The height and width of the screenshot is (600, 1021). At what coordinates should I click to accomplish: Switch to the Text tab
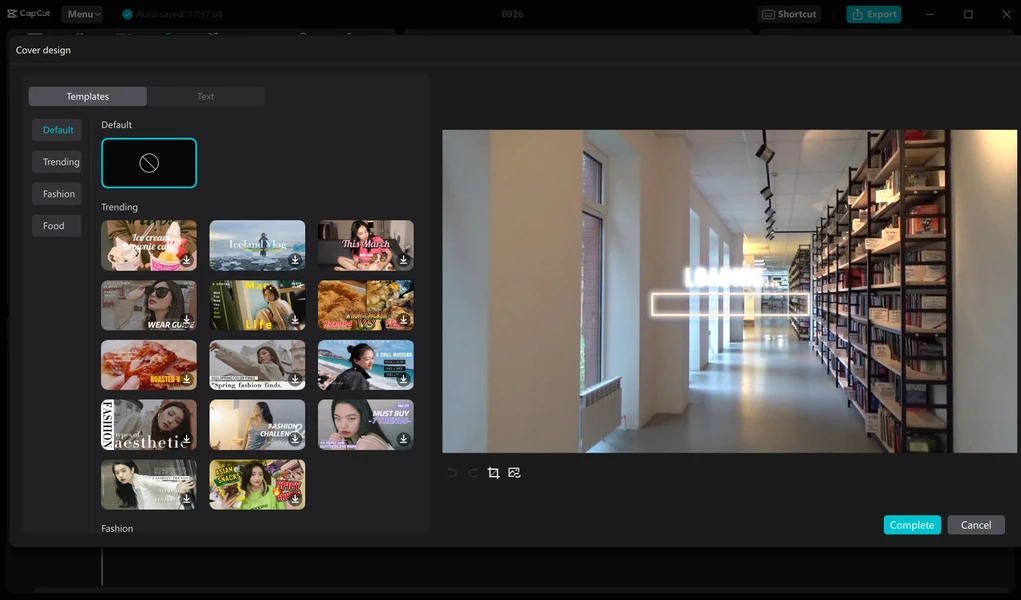click(205, 96)
